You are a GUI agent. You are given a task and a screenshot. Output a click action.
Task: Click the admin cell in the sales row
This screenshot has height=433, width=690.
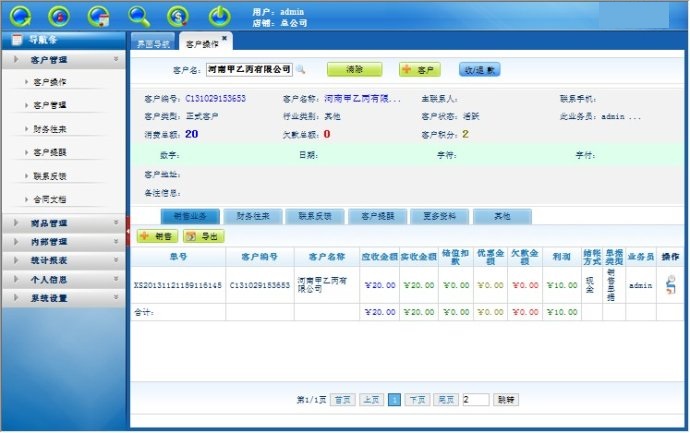click(x=640, y=285)
